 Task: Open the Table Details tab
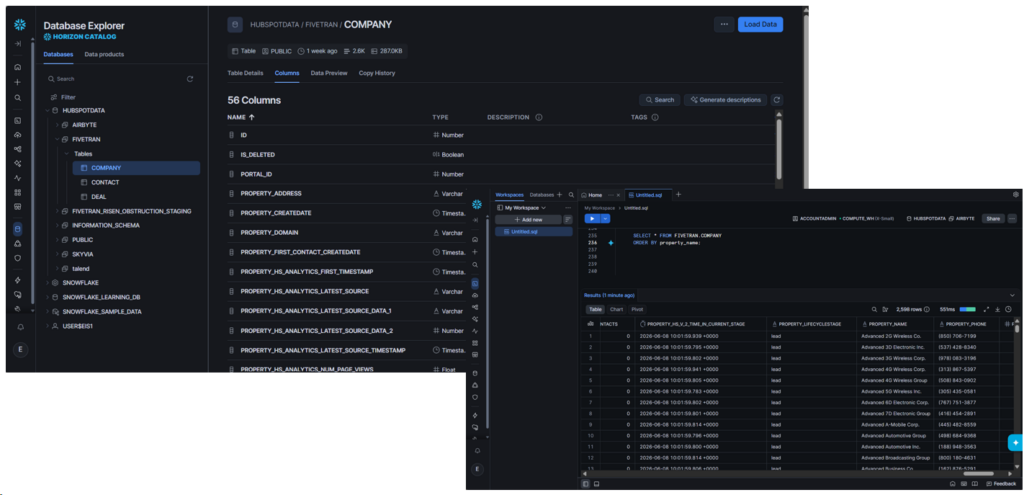[x=245, y=73]
